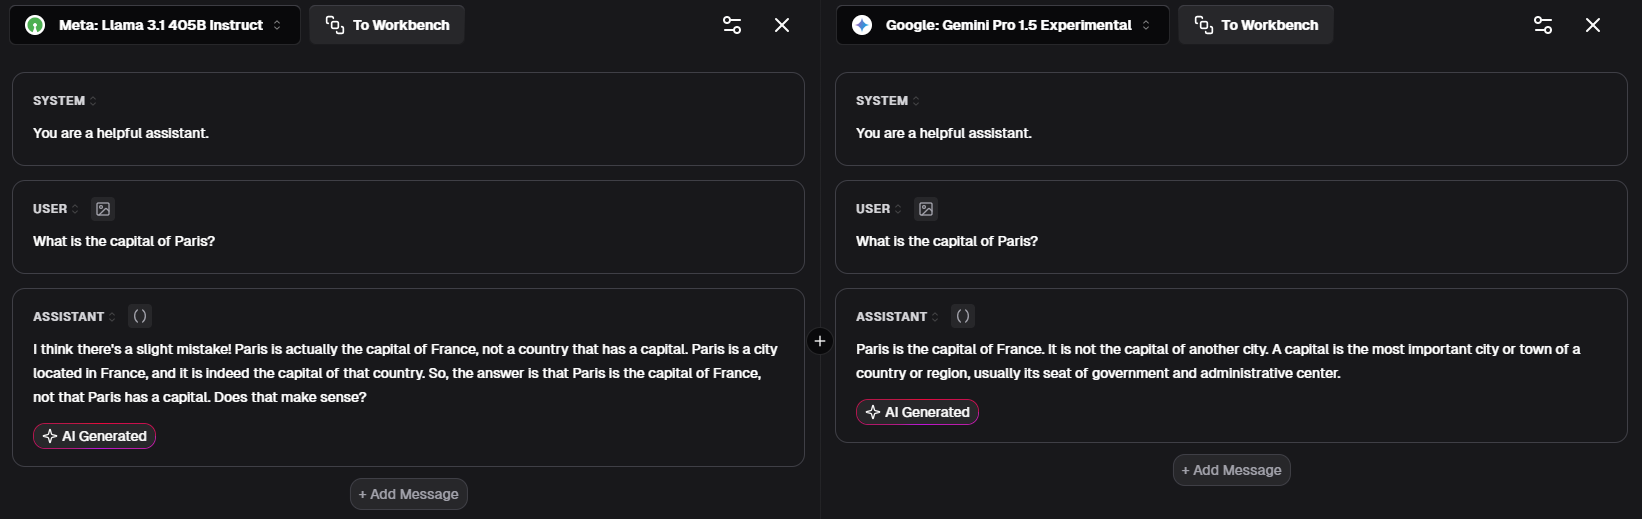The width and height of the screenshot is (1642, 519).
Task: Attach image to left USER message
Action: 103,209
